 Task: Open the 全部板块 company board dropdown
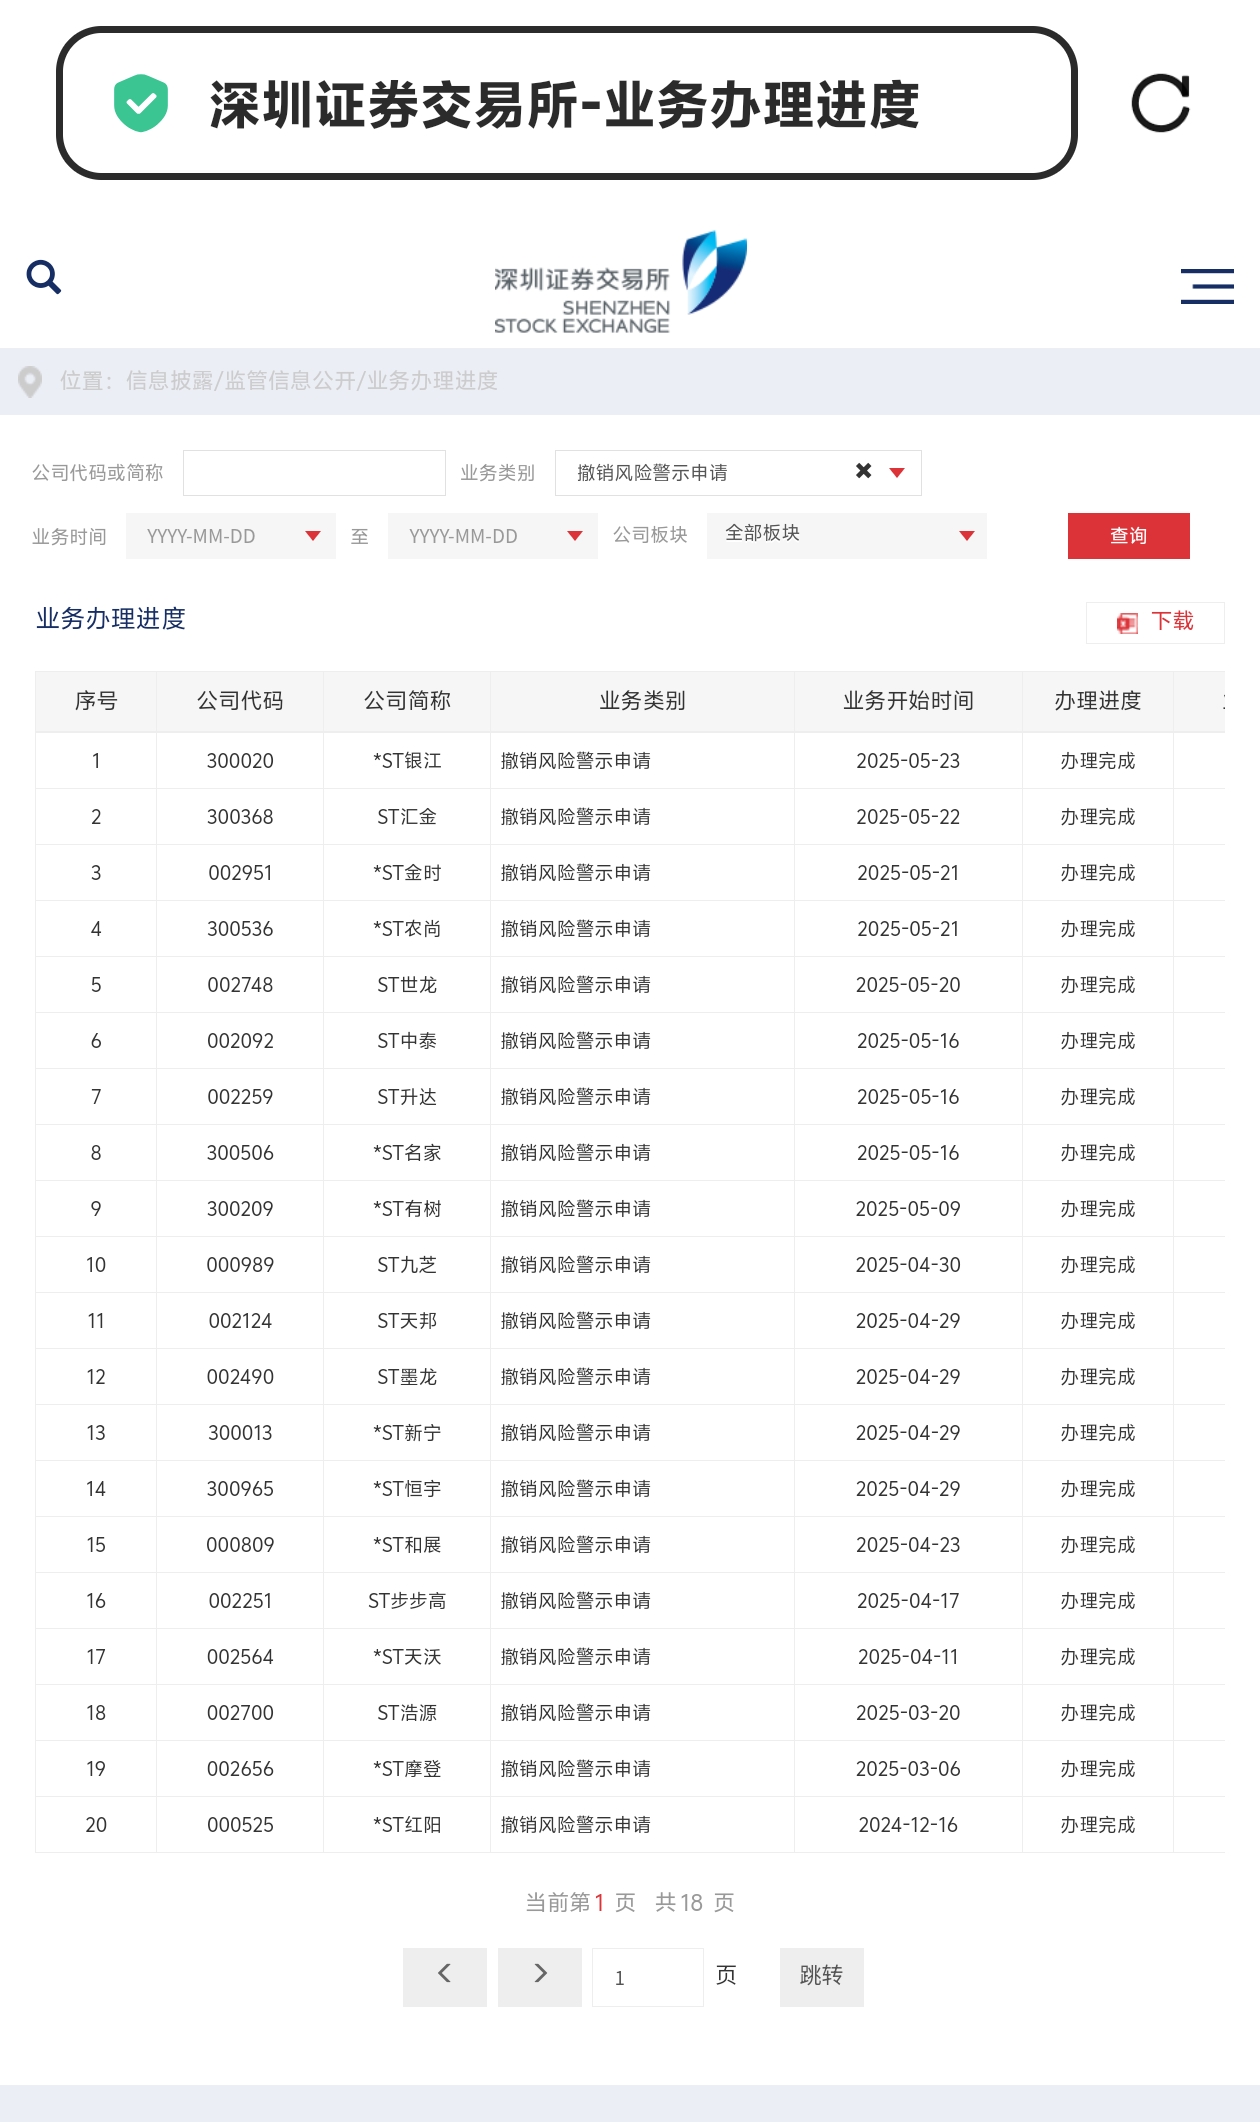(847, 535)
